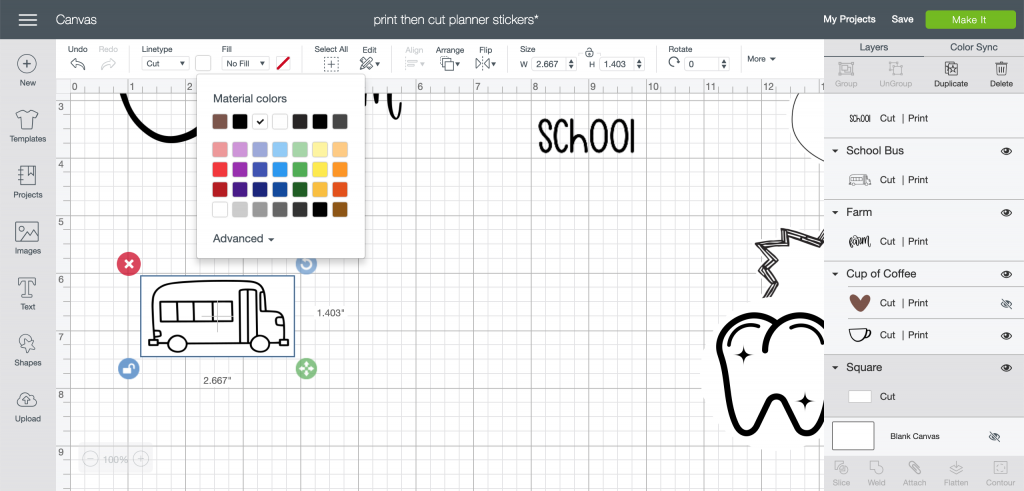This screenshot has width=1024, height=491.
Task: Pick the brown material color swatch
Action: pyautogui.click(x=220, y=121)
